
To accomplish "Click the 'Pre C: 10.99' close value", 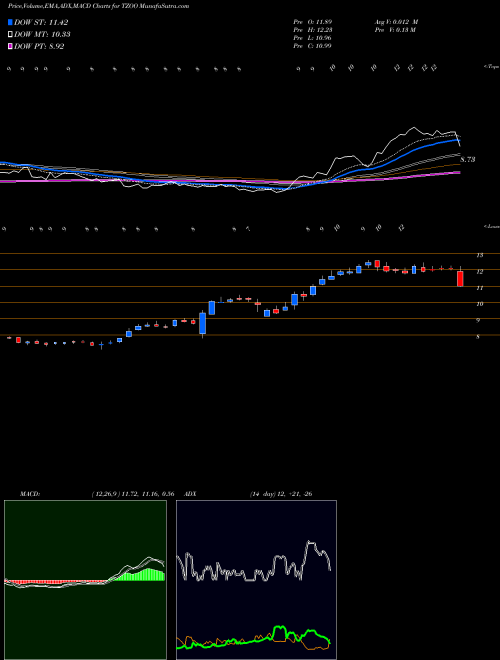I will (313, 46).
